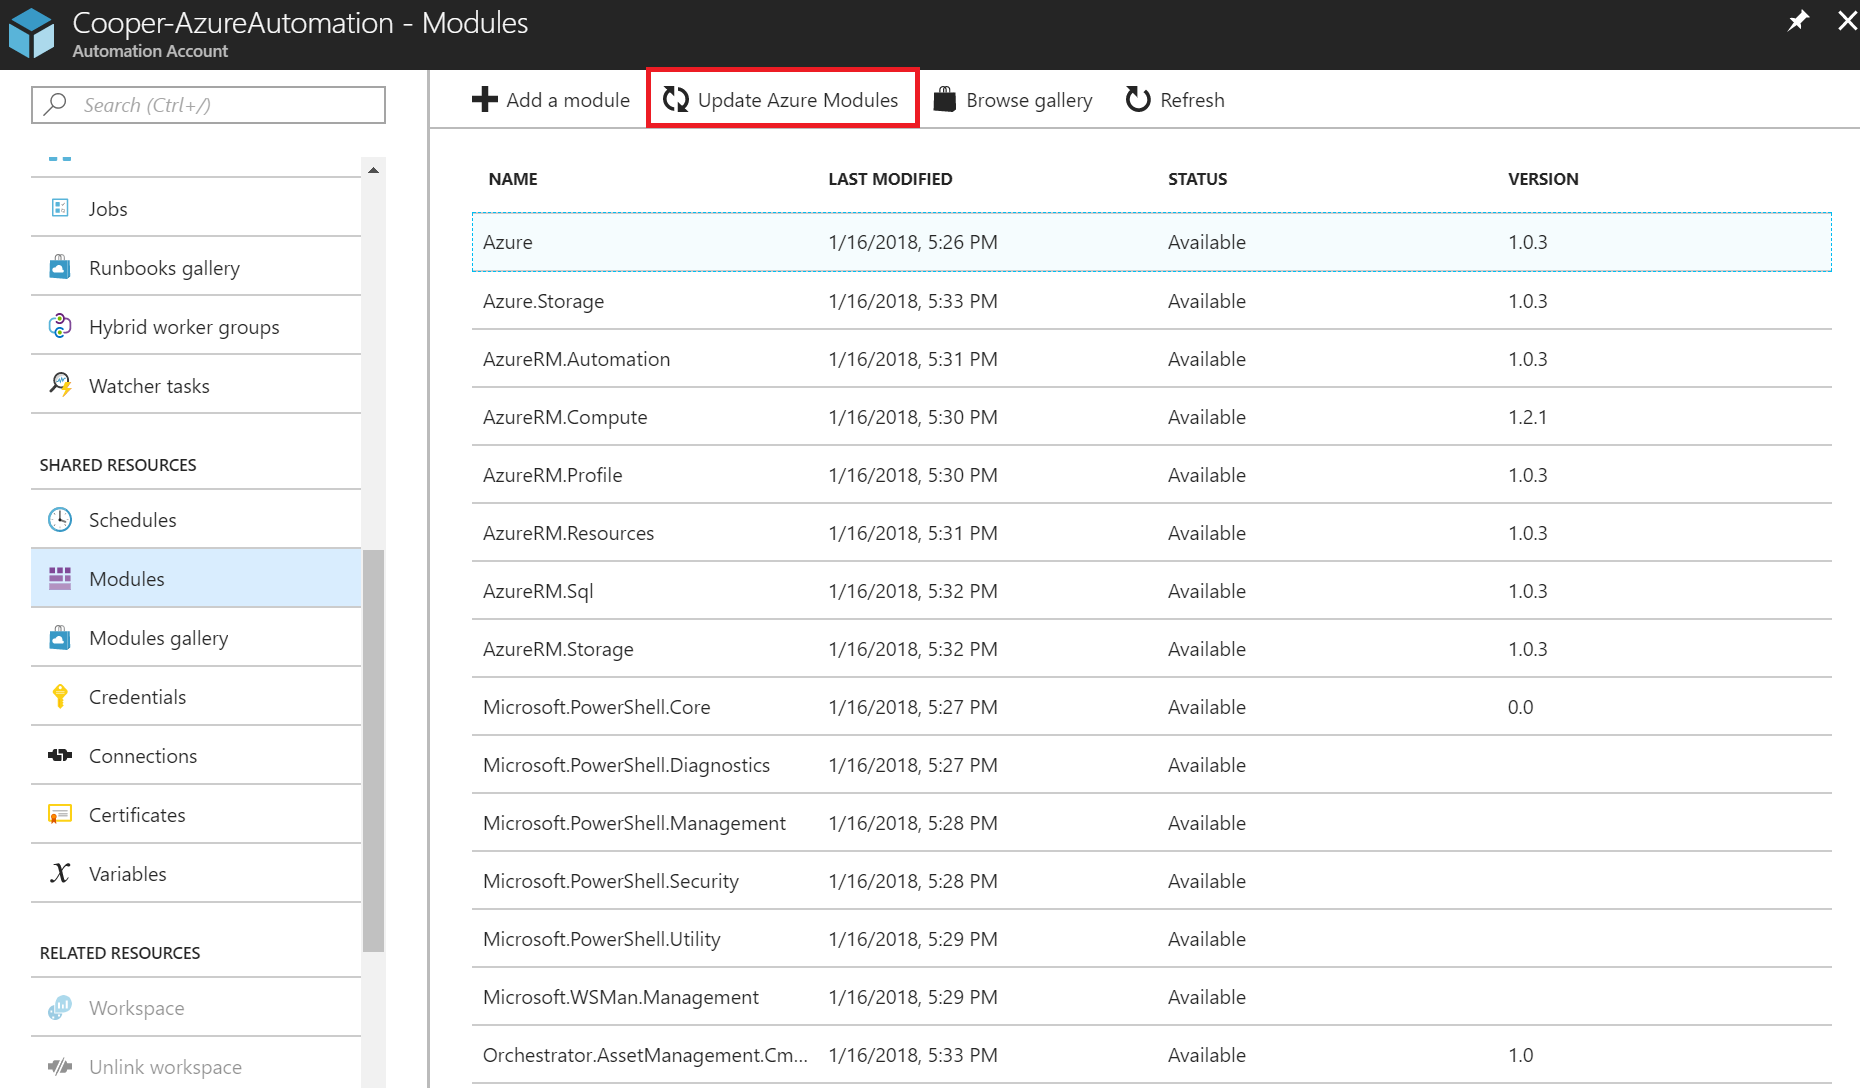Click the Runbooks gallery bag icon
Viewport: 1860px width, 1088px height.
point(60,267)
